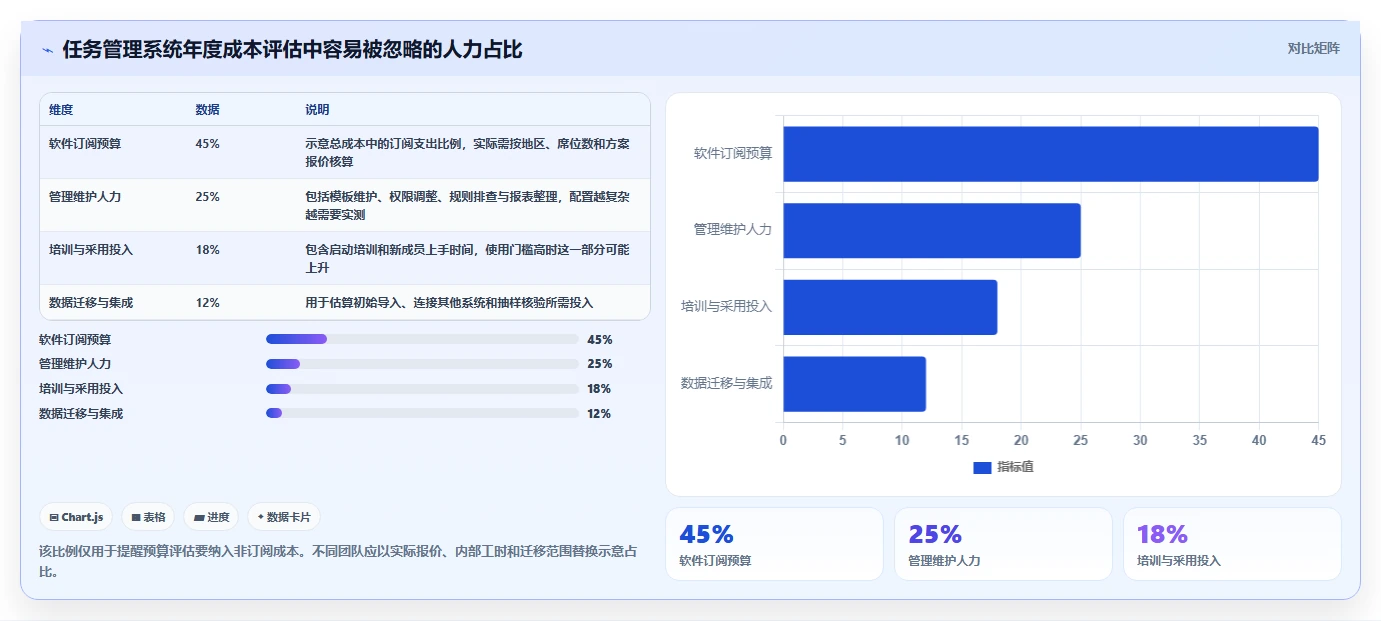This screenshot has width=1381, height=621.
Task: Select the 数据卡片 tag chip
Action: pos(284,517)
